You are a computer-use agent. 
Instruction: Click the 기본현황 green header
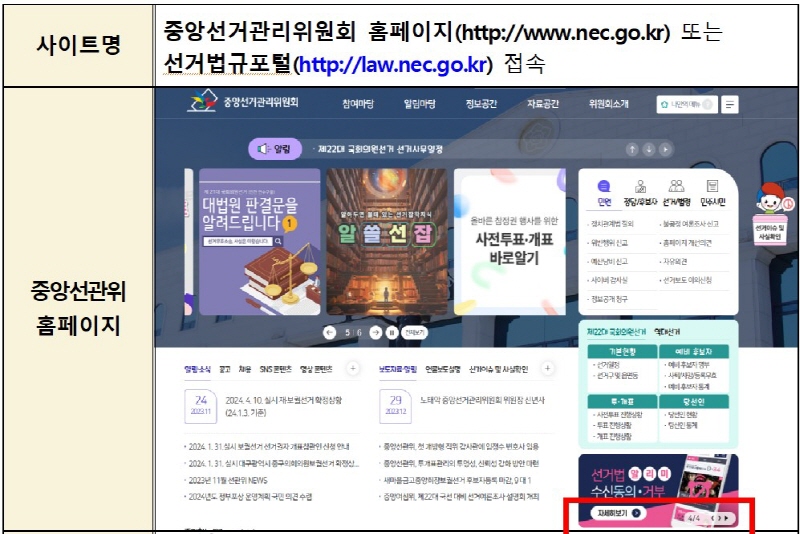point(622,352)
